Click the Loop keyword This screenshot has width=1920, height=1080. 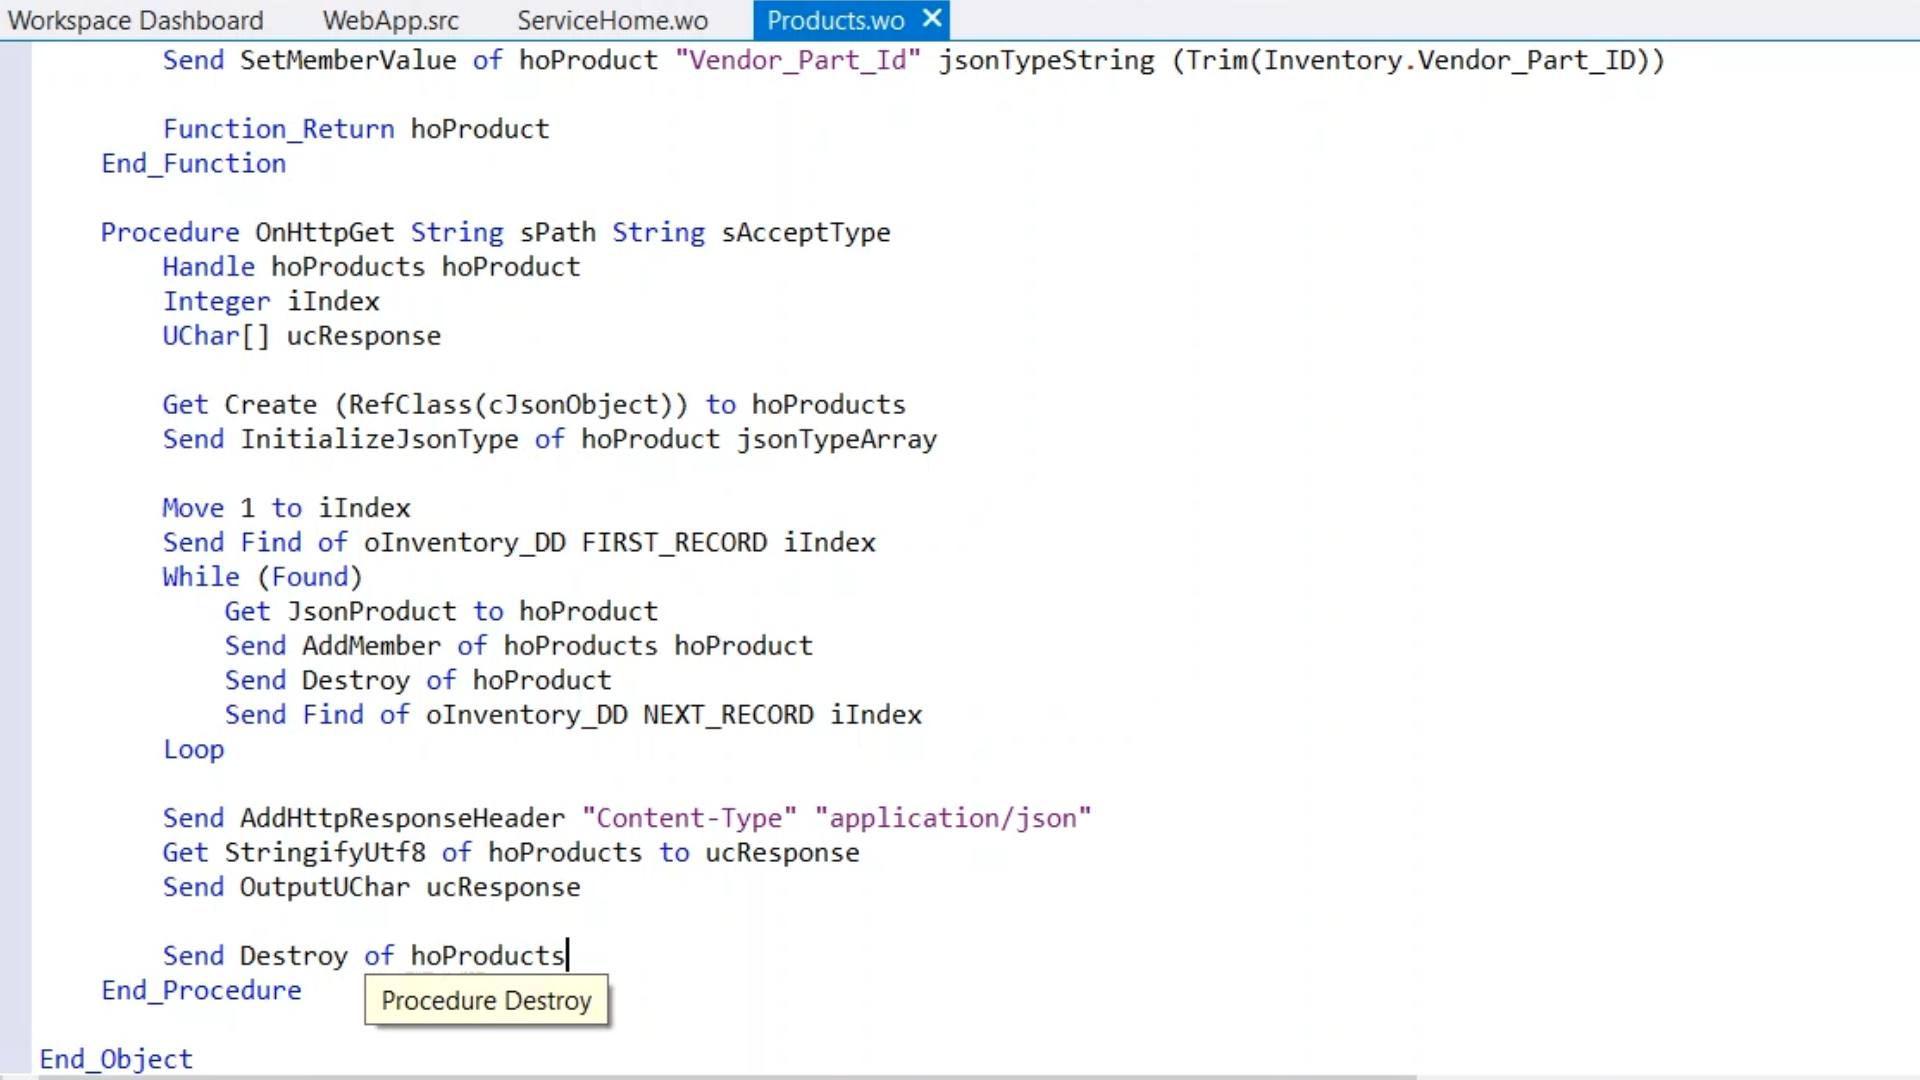(x=193, y=749)
